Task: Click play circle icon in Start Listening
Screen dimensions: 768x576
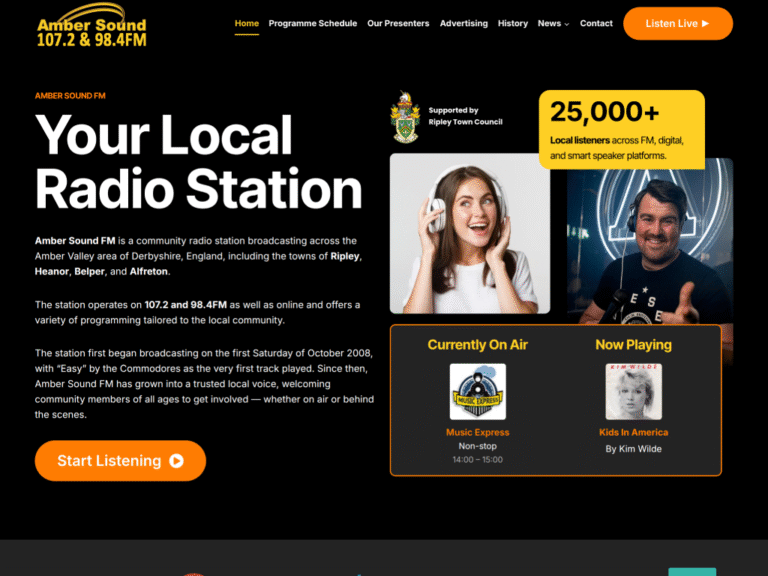Action: 176,461
